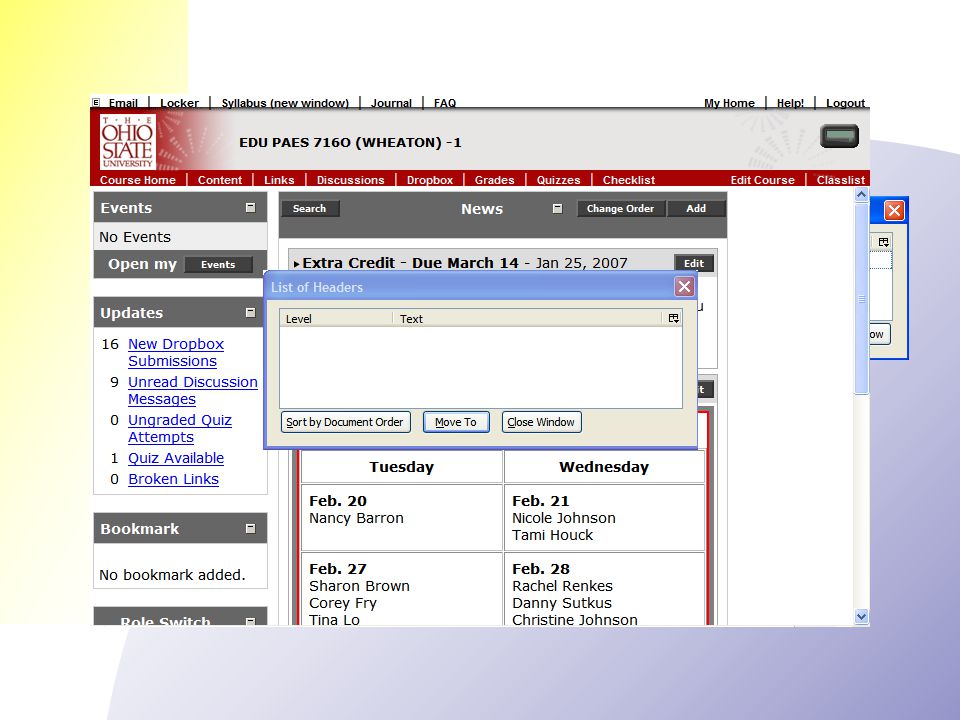This screenshot has height=720, width=960.
Task: Open Broken Links link
Action: (173, 479)
